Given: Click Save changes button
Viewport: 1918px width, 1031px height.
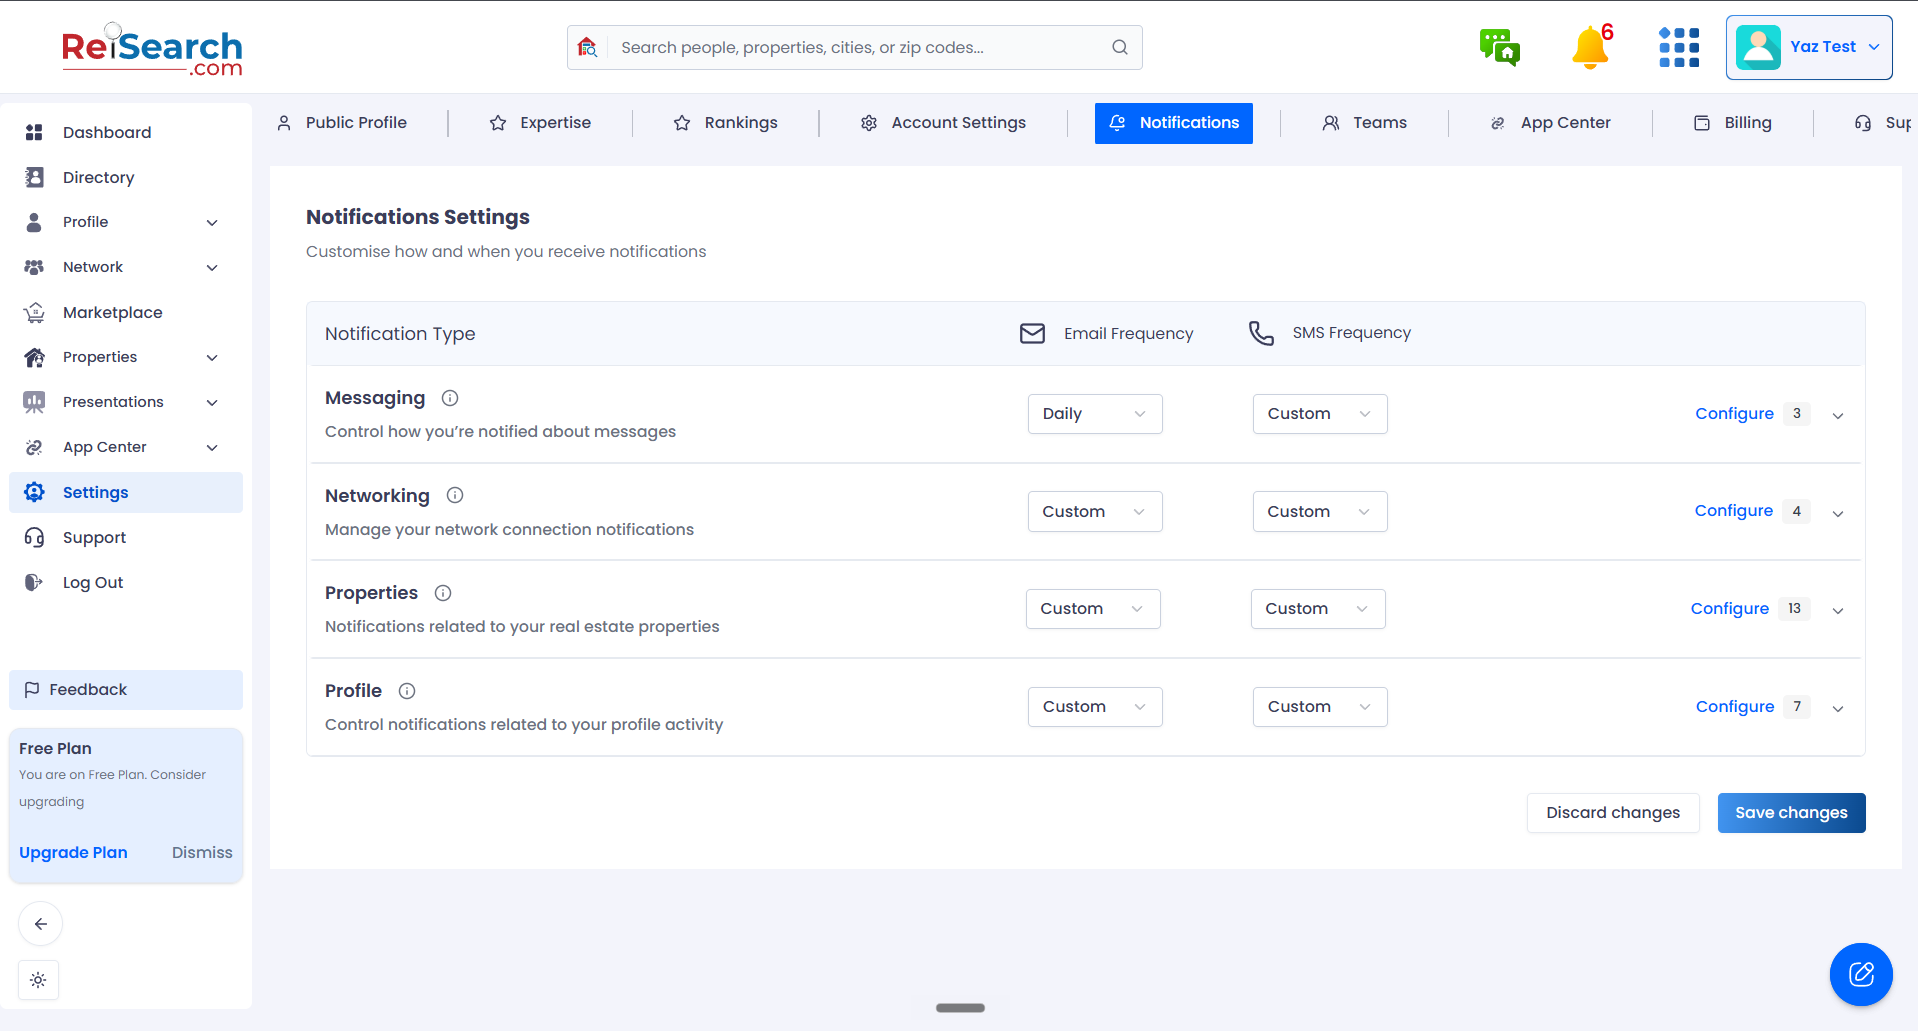Looking at the screenshot, I should (x=1791, y=813).
